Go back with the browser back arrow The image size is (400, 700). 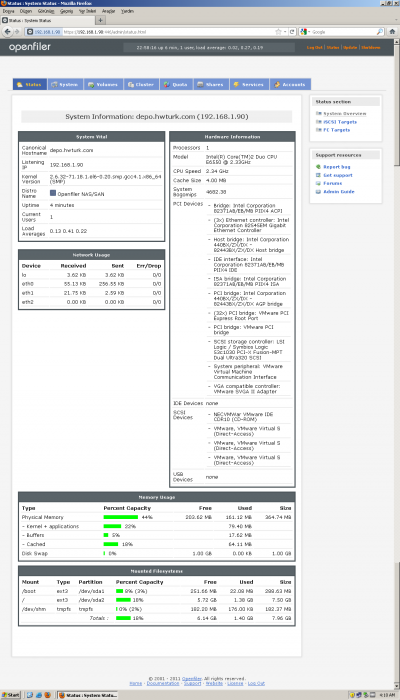coord(7,32)
